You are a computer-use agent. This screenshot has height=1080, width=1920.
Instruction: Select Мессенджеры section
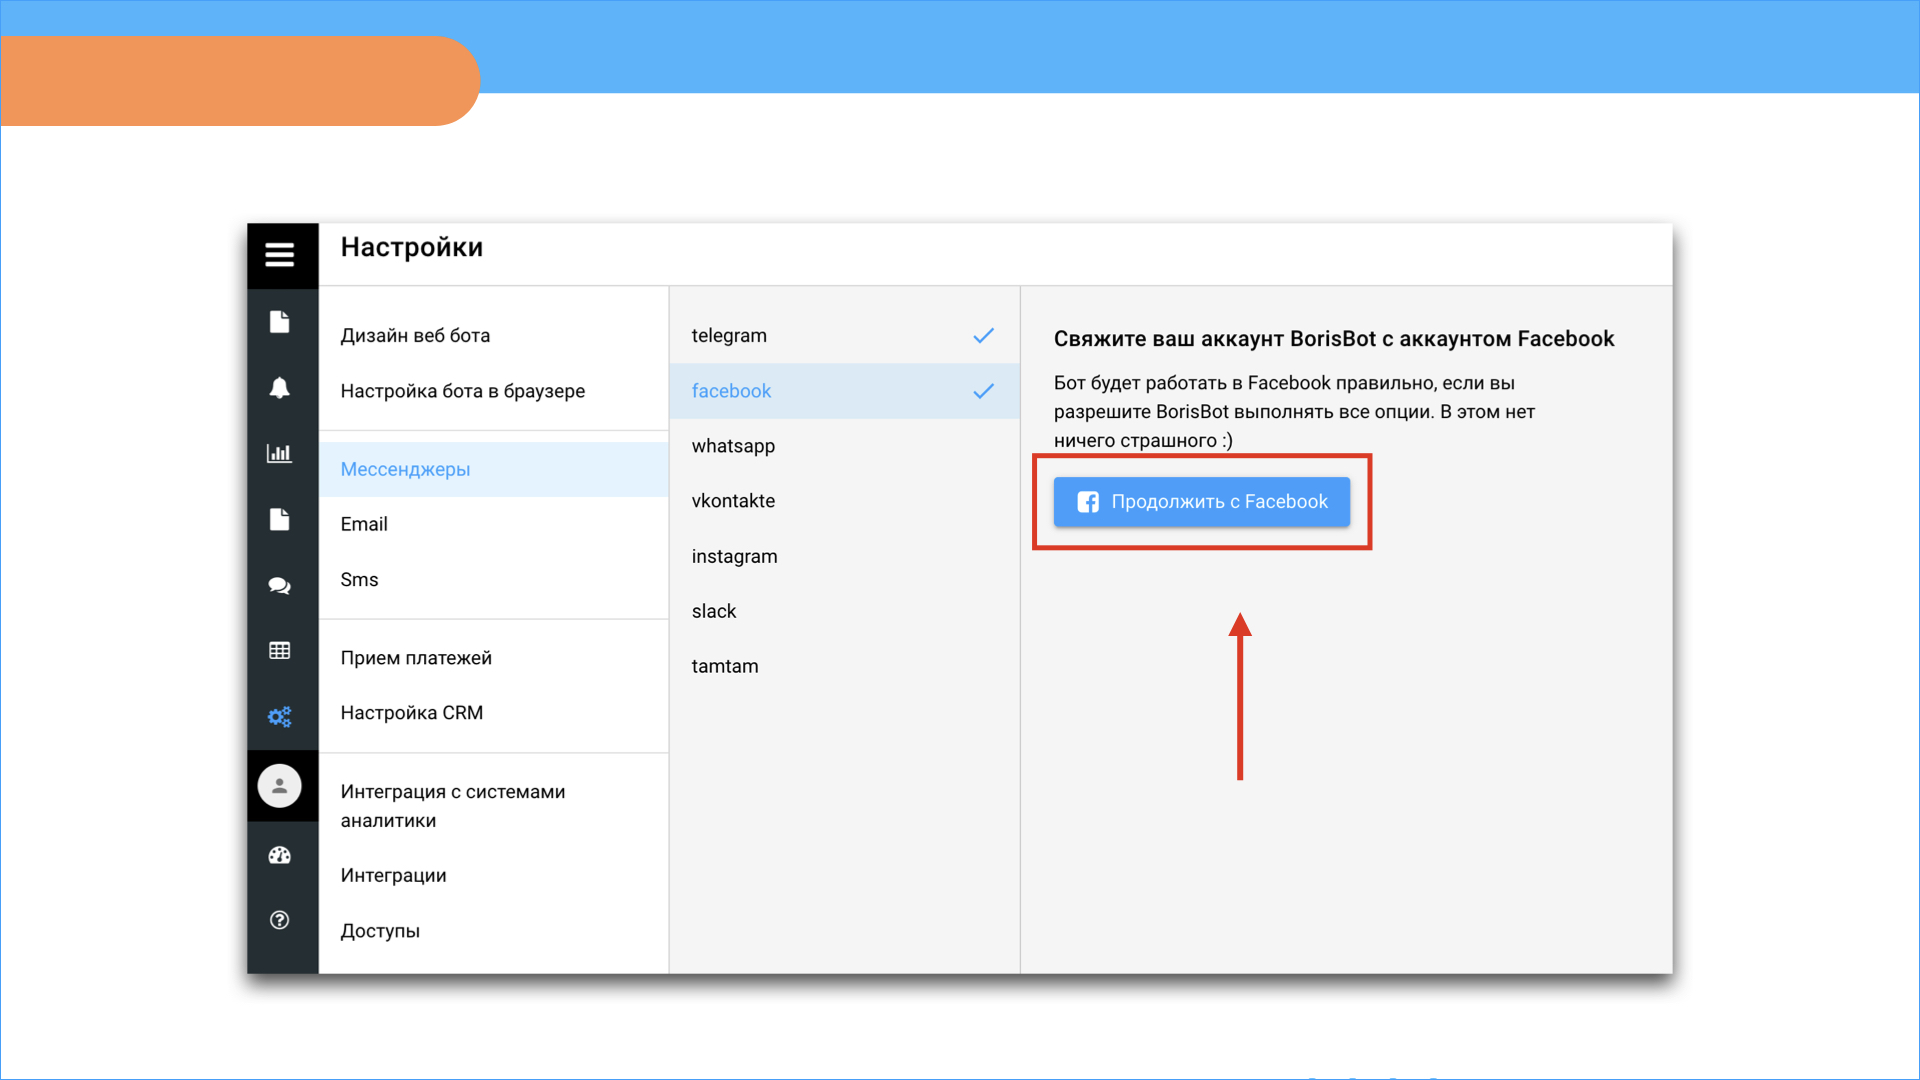click(494, 469)
